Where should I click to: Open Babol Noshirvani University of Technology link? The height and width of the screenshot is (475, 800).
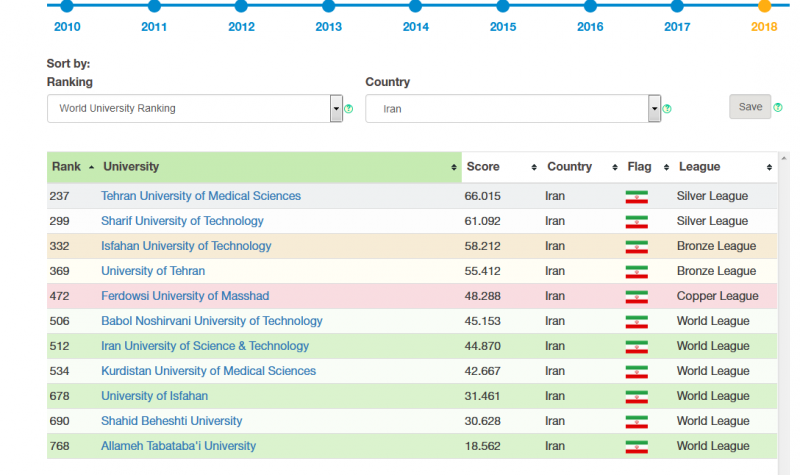212,321
